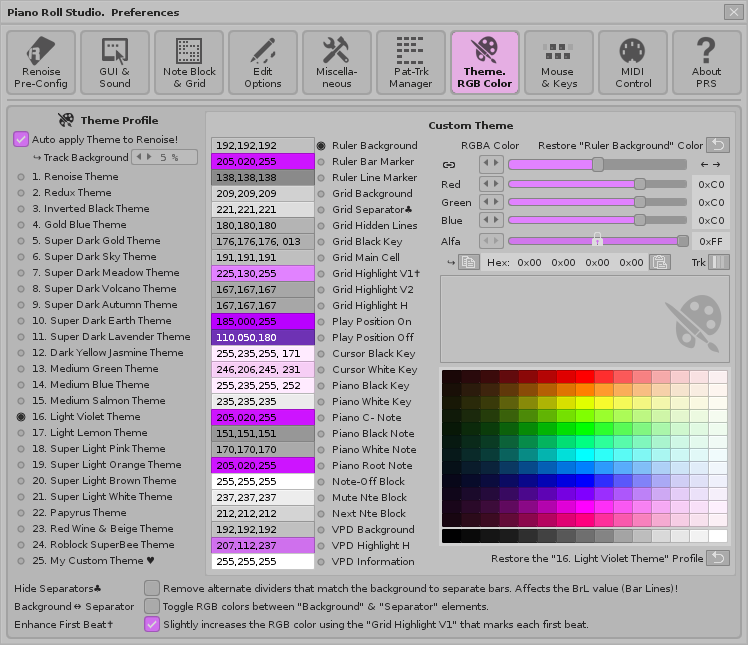Image resolution: width=748 pixels, height=645 pixels.
Task: Disable Enhance First Beat checkbox
Action: (152, 624)
